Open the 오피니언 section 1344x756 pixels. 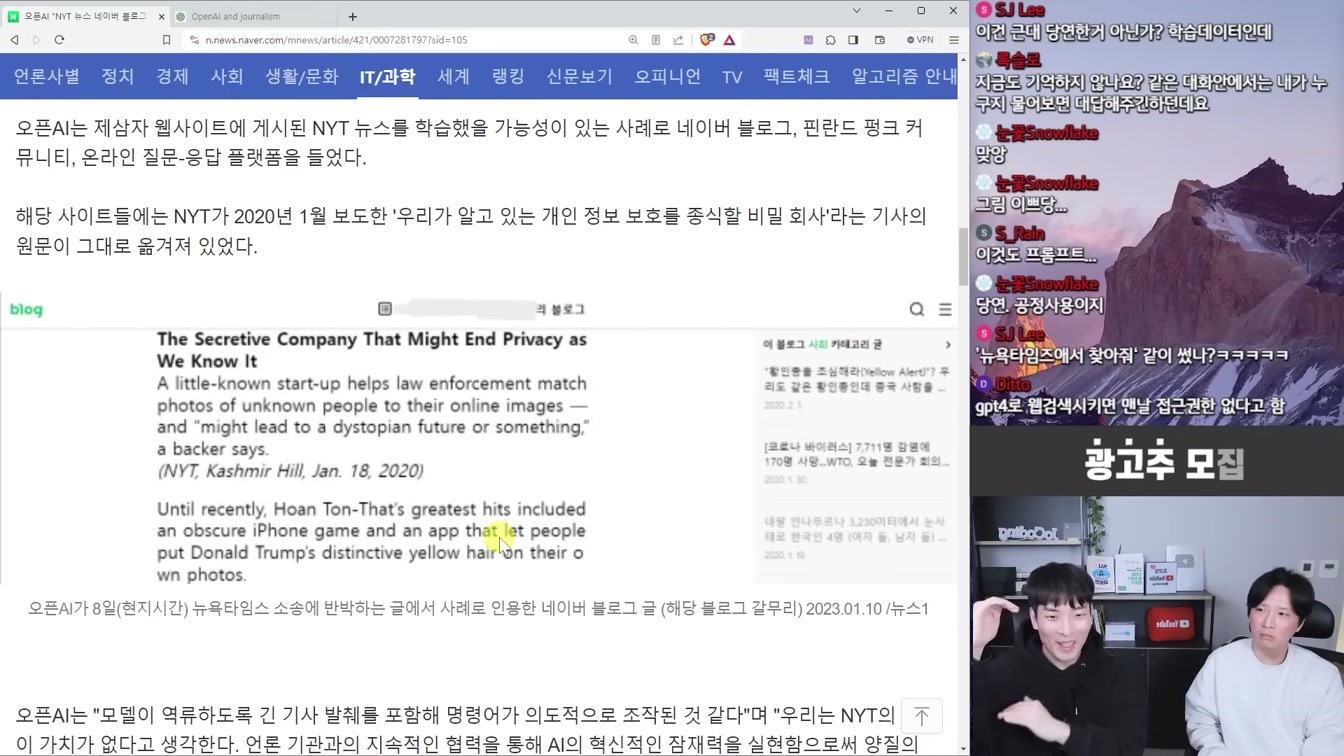tap(667, 77)
